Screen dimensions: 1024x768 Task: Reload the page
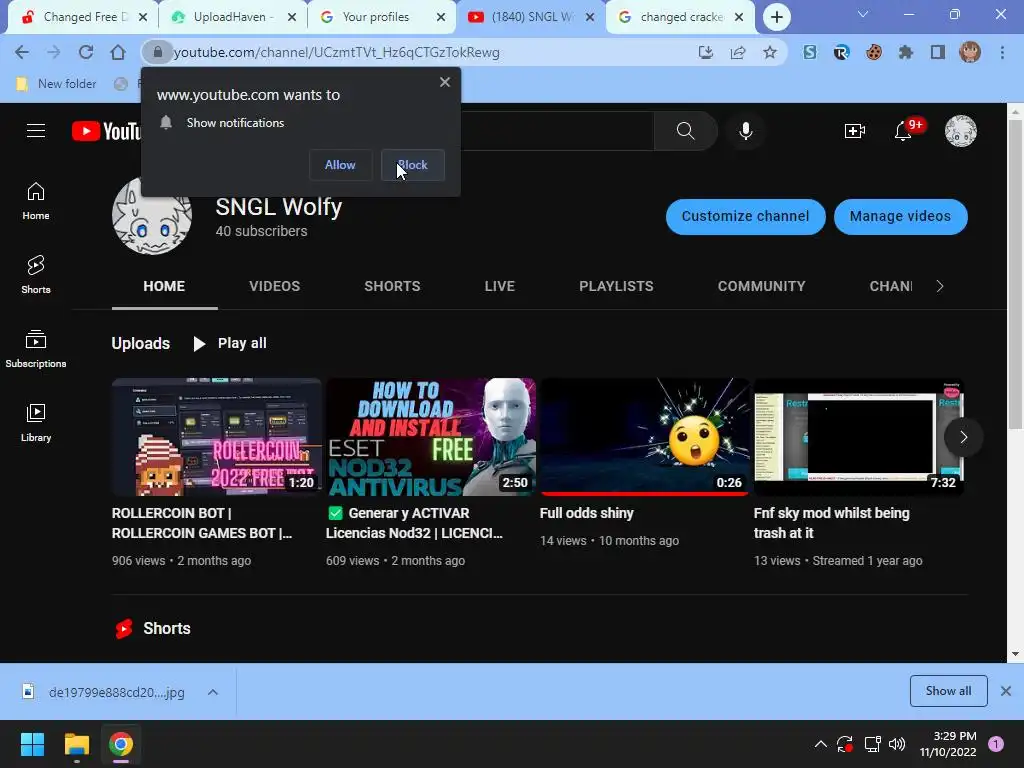point(86,52)
